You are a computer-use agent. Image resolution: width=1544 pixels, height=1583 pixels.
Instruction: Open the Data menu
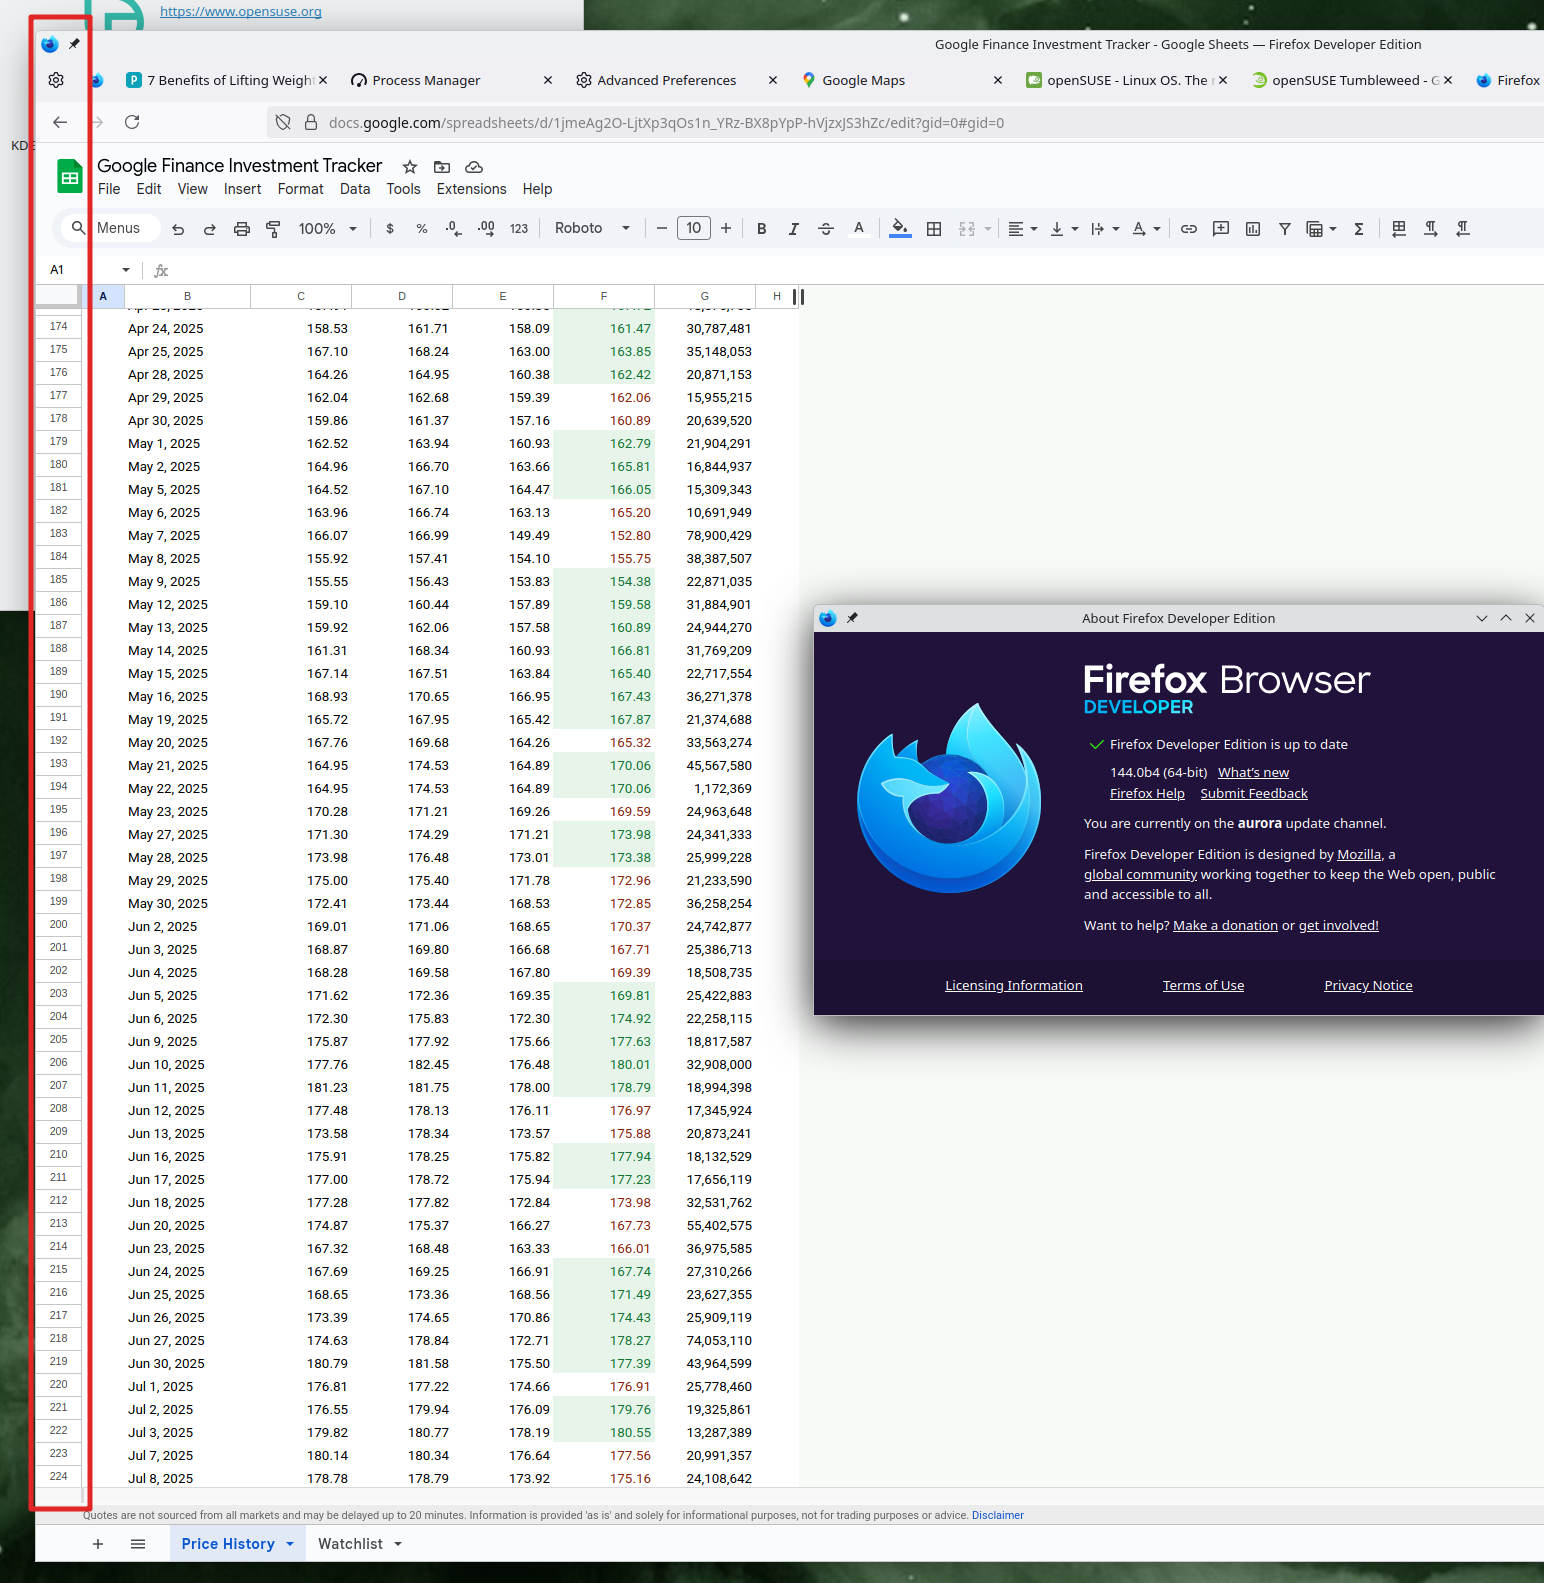[355, 189]
